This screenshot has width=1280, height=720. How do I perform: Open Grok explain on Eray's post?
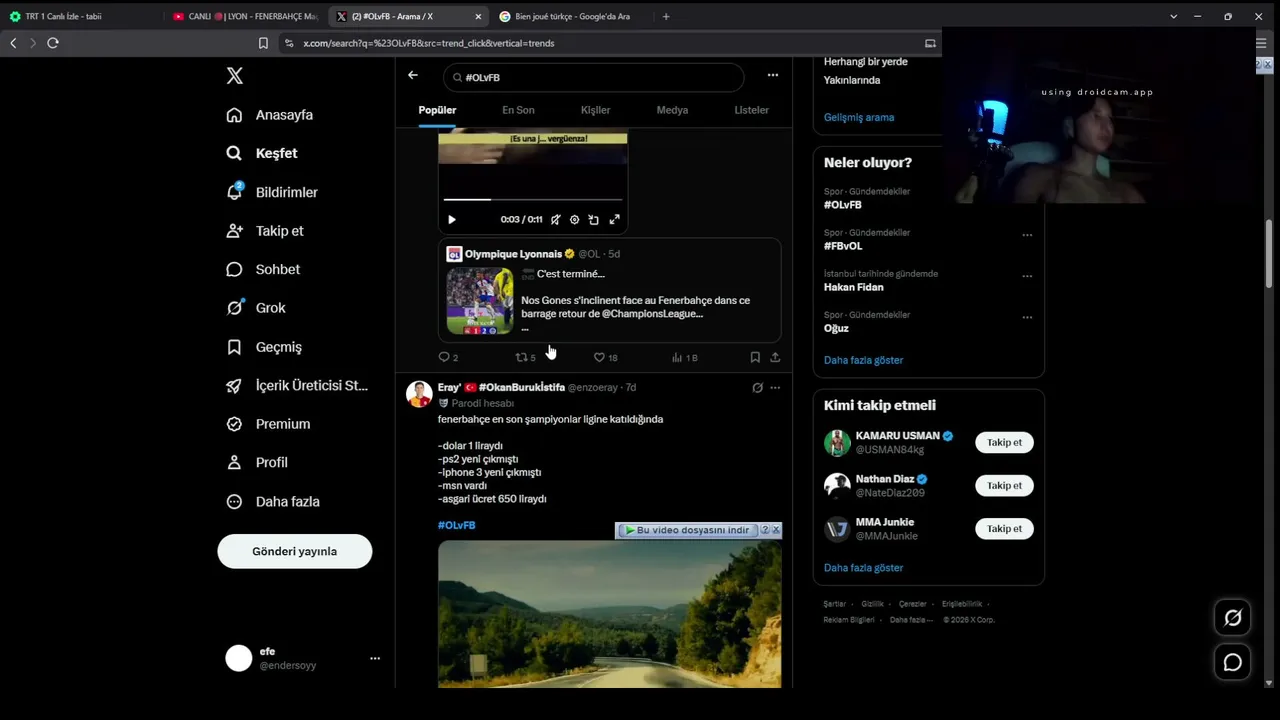pyautogui.click(x=757, y=388)
